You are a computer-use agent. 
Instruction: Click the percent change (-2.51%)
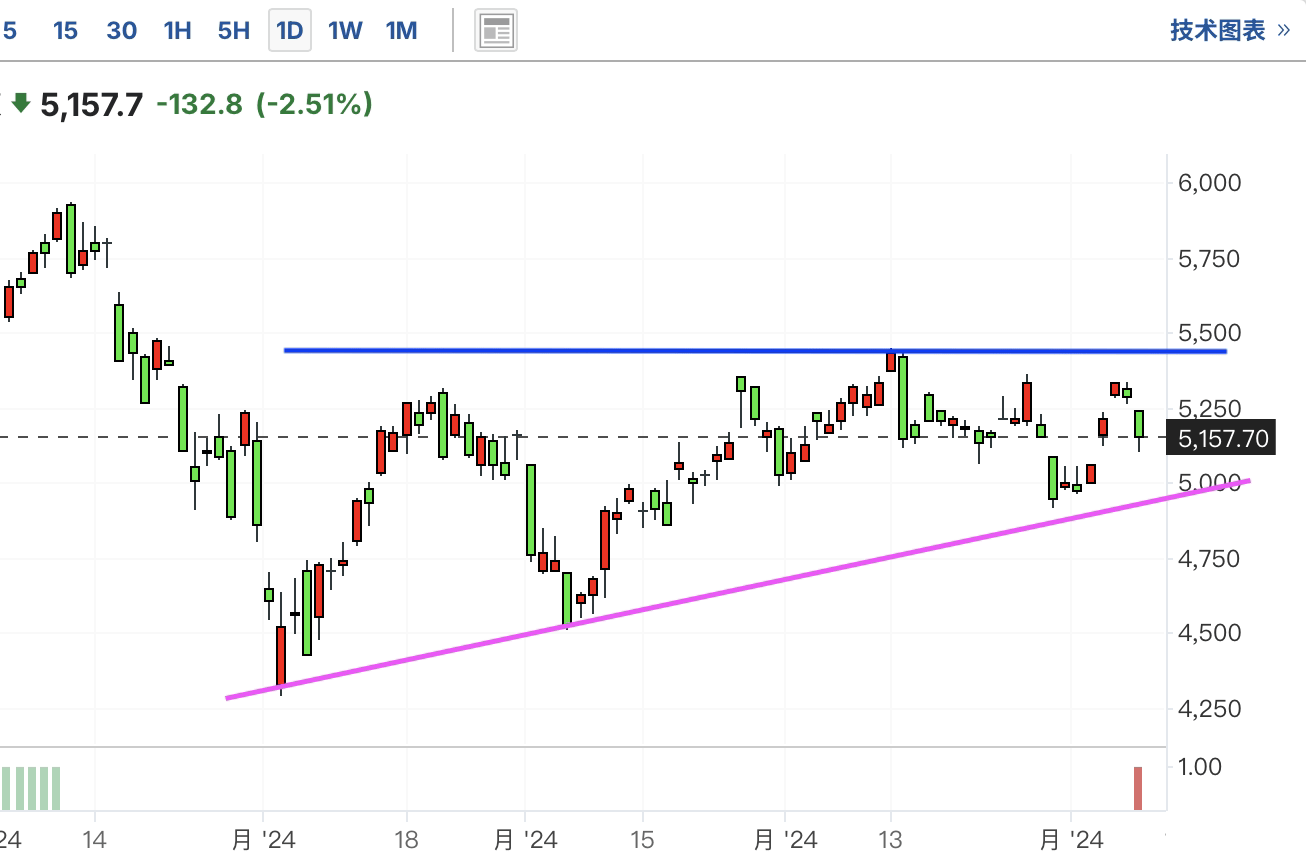coord(315,104)
